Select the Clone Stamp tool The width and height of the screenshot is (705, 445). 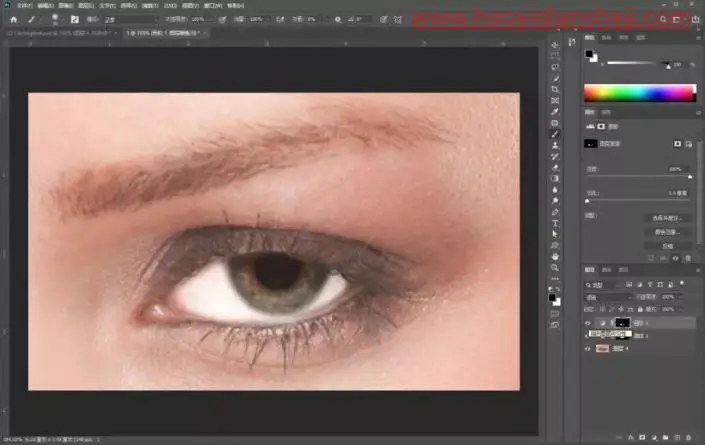point(555,145)
